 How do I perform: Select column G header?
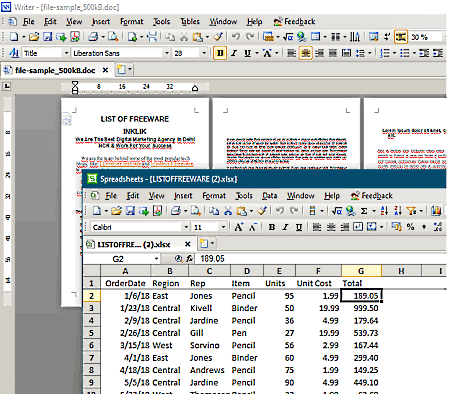[361, 271]
